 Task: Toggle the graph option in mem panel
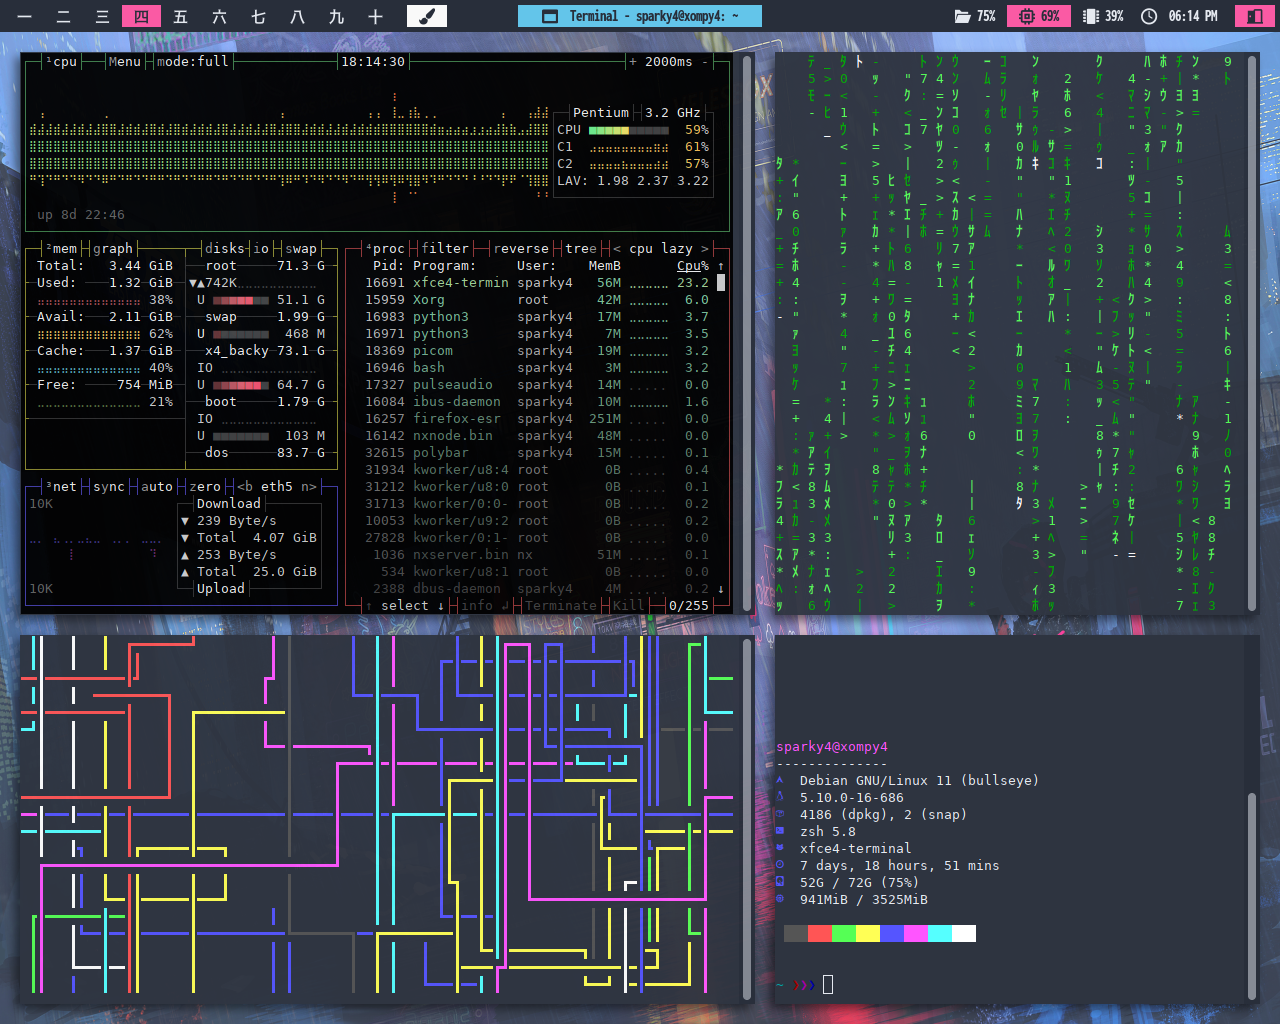pos(112,249)
